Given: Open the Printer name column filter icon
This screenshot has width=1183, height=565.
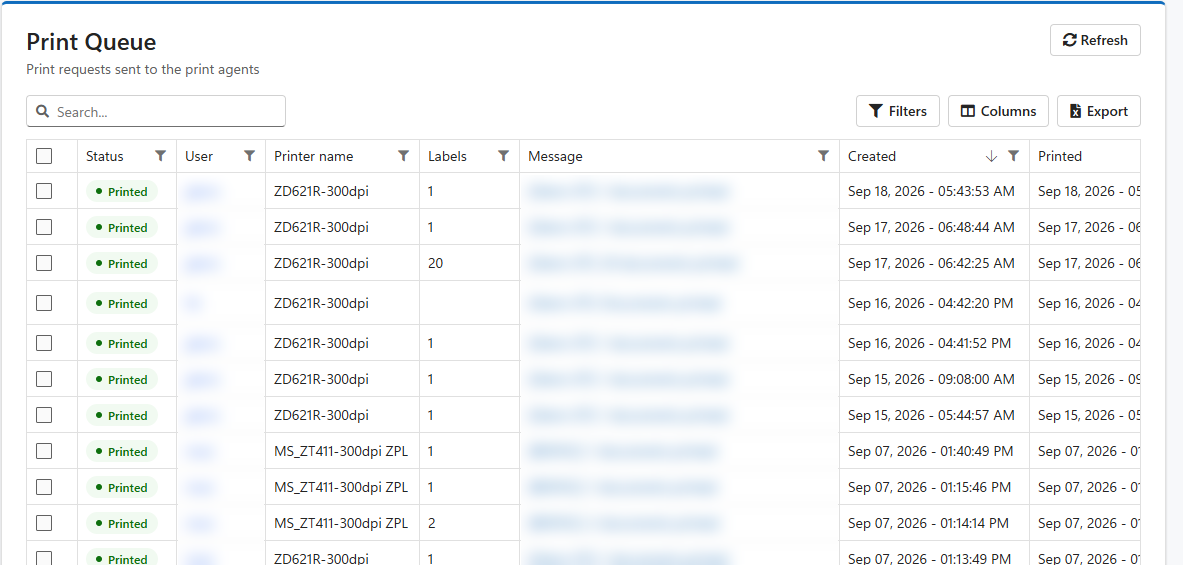Looking at the screenshot, I should pos(404,156).
